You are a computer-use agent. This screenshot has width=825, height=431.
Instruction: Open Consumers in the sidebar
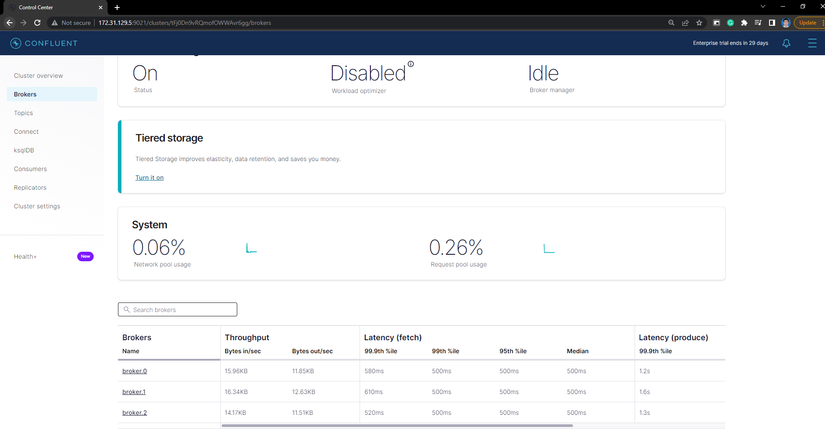30,169
